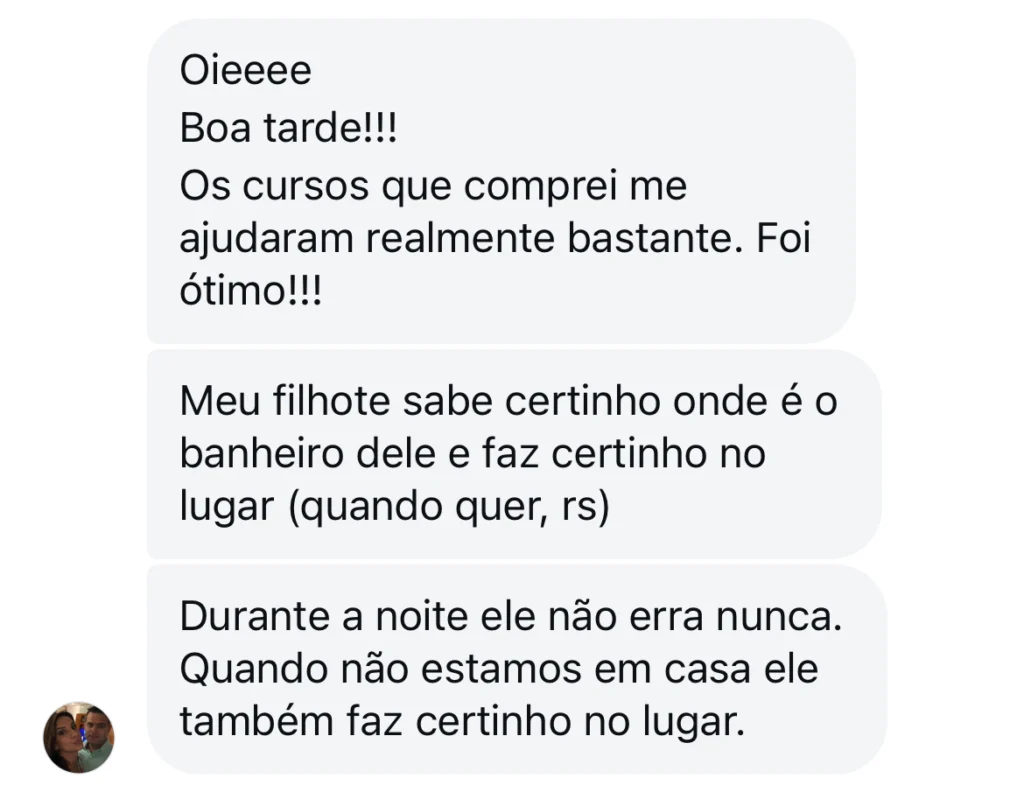Click the word "bastante." in first message
Viewport: 1024px width, 792px height.
point(655,238)
